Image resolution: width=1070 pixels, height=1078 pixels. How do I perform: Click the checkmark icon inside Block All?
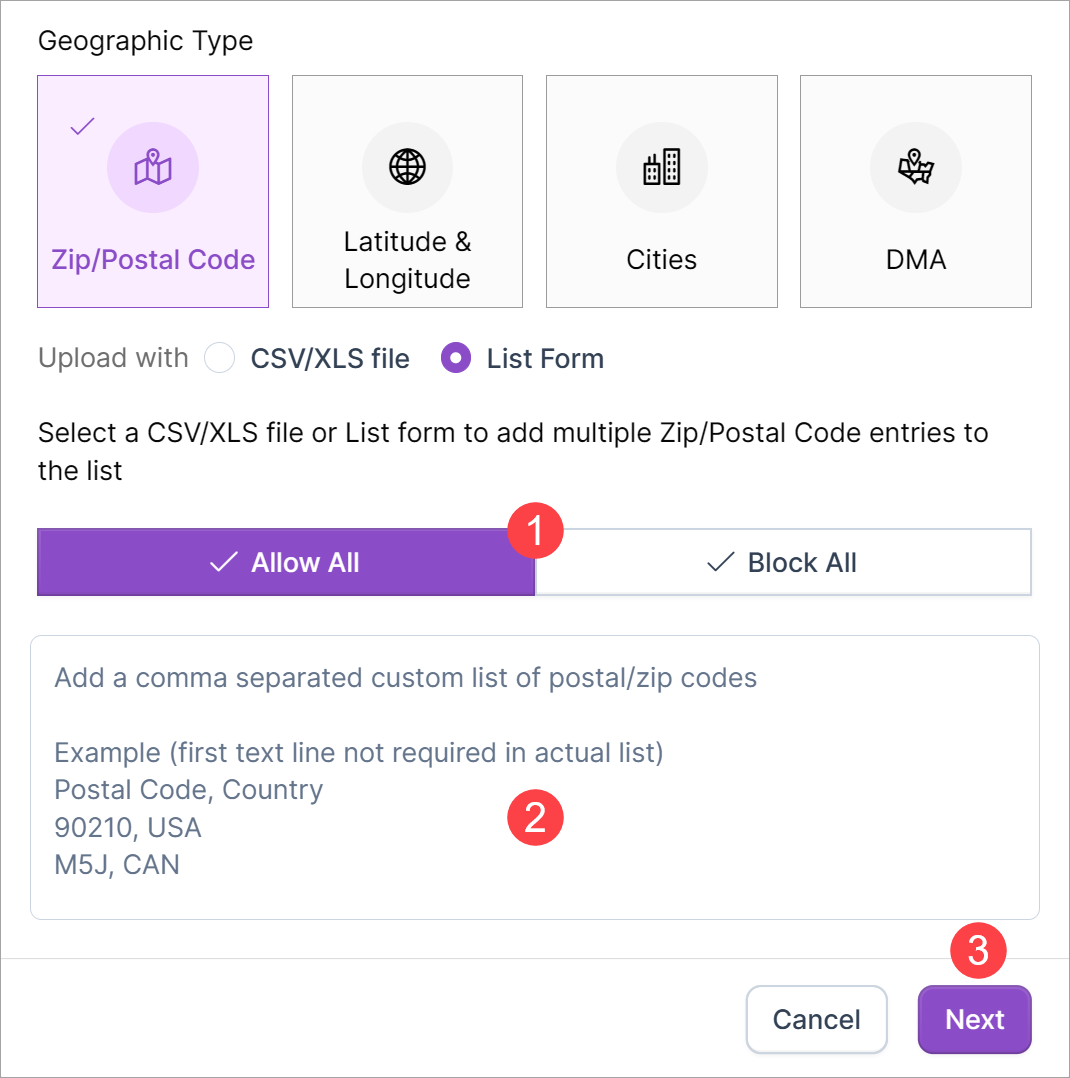(x=720, y=563)
